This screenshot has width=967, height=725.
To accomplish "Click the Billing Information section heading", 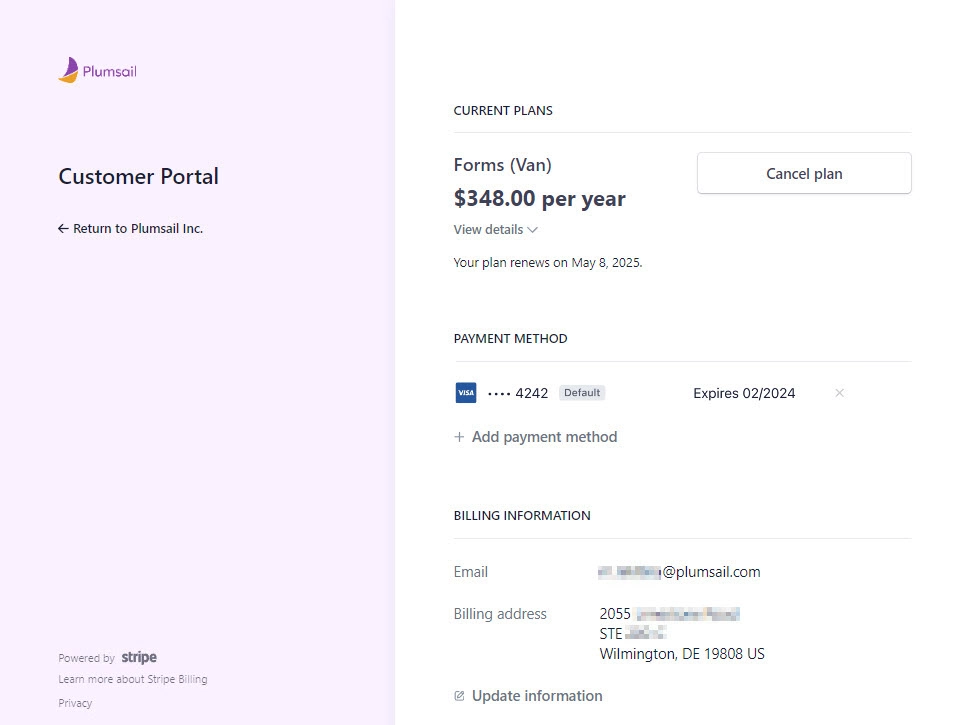I will click(522, 515).
